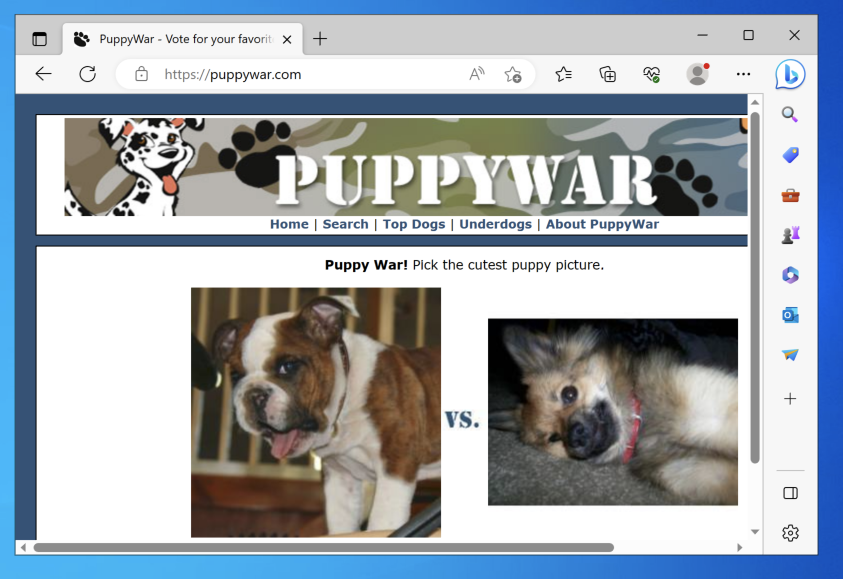Refresh the PuppyWar page
Screen dimensions: 843x579
(x=87, y=74)
